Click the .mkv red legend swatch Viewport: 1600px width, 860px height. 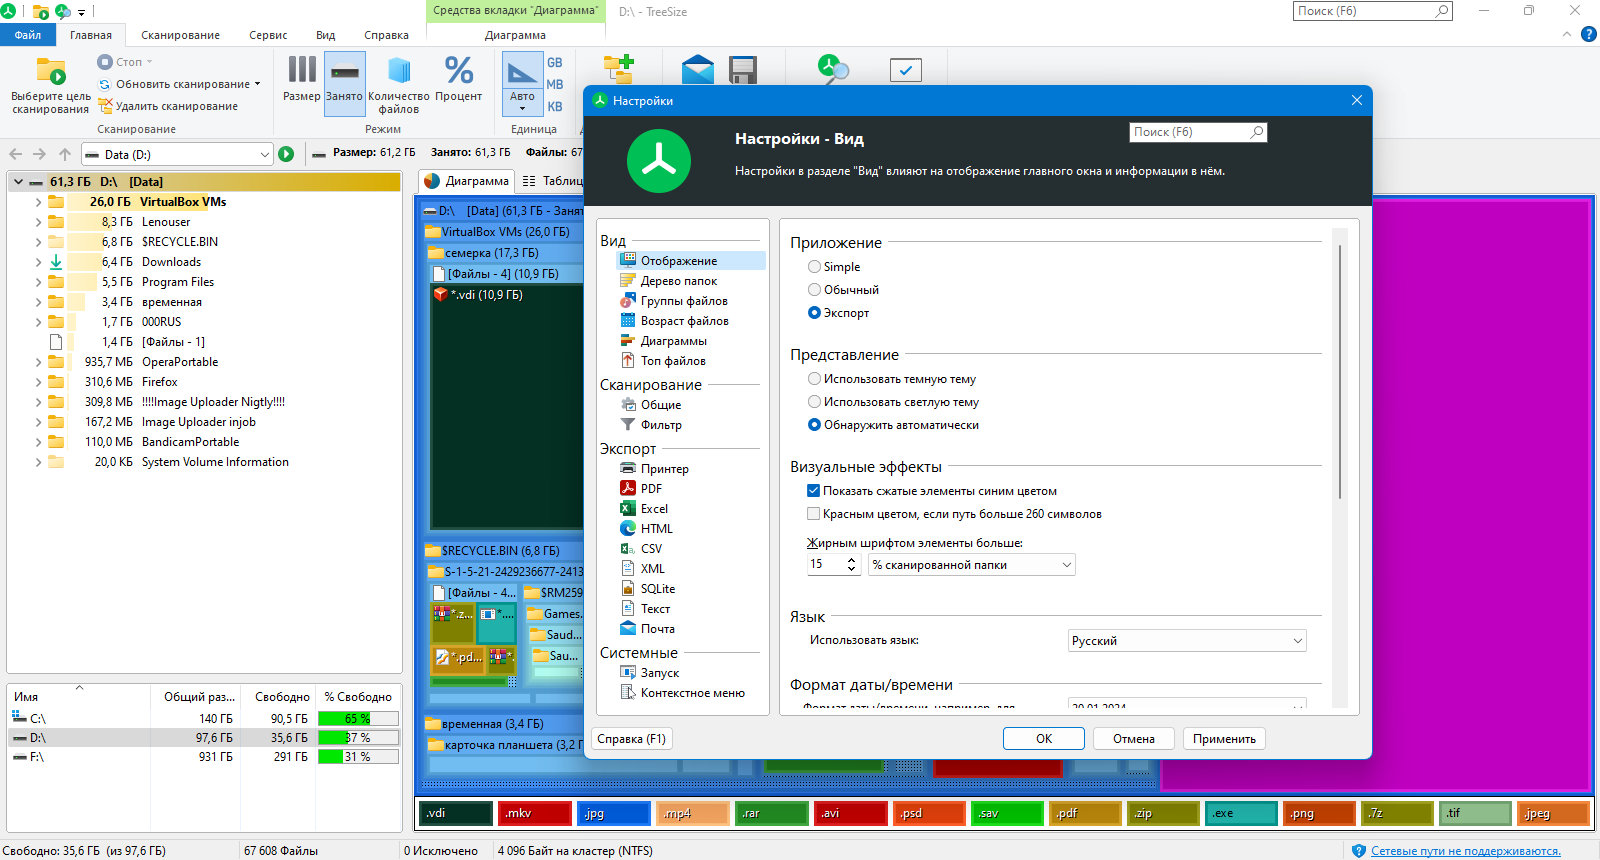535,813
